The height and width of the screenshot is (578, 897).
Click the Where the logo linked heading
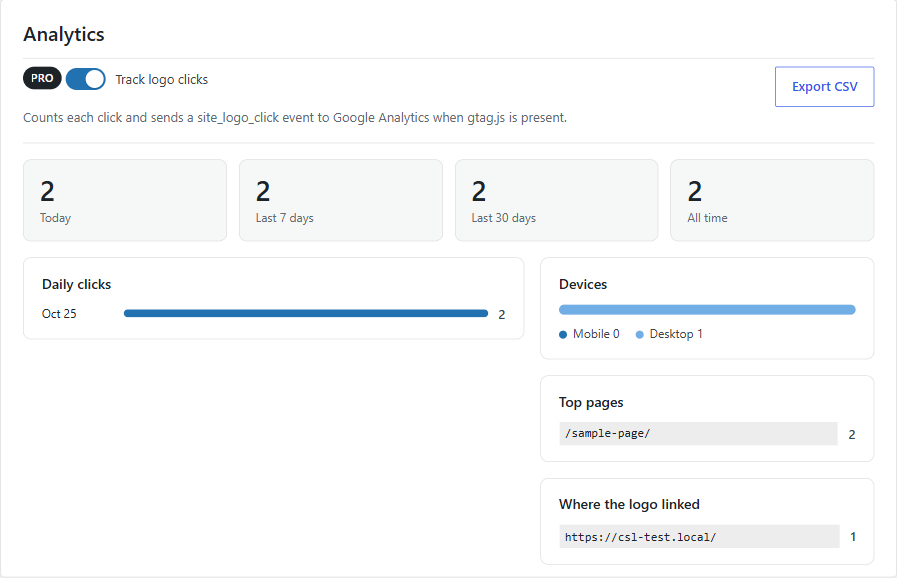[629, 504]
